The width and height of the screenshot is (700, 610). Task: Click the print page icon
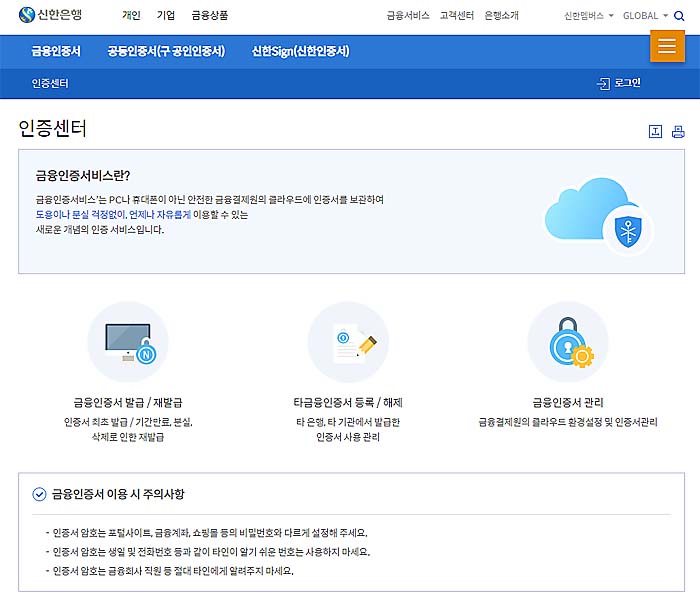click(678, 131)
